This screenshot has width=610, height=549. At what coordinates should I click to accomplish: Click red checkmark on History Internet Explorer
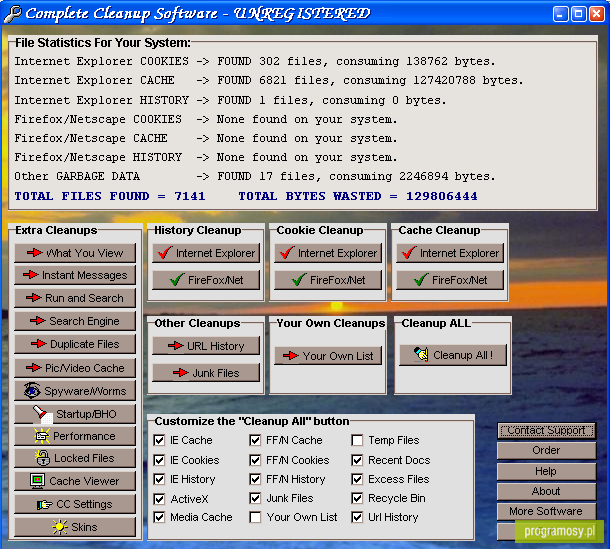(165, 253)
